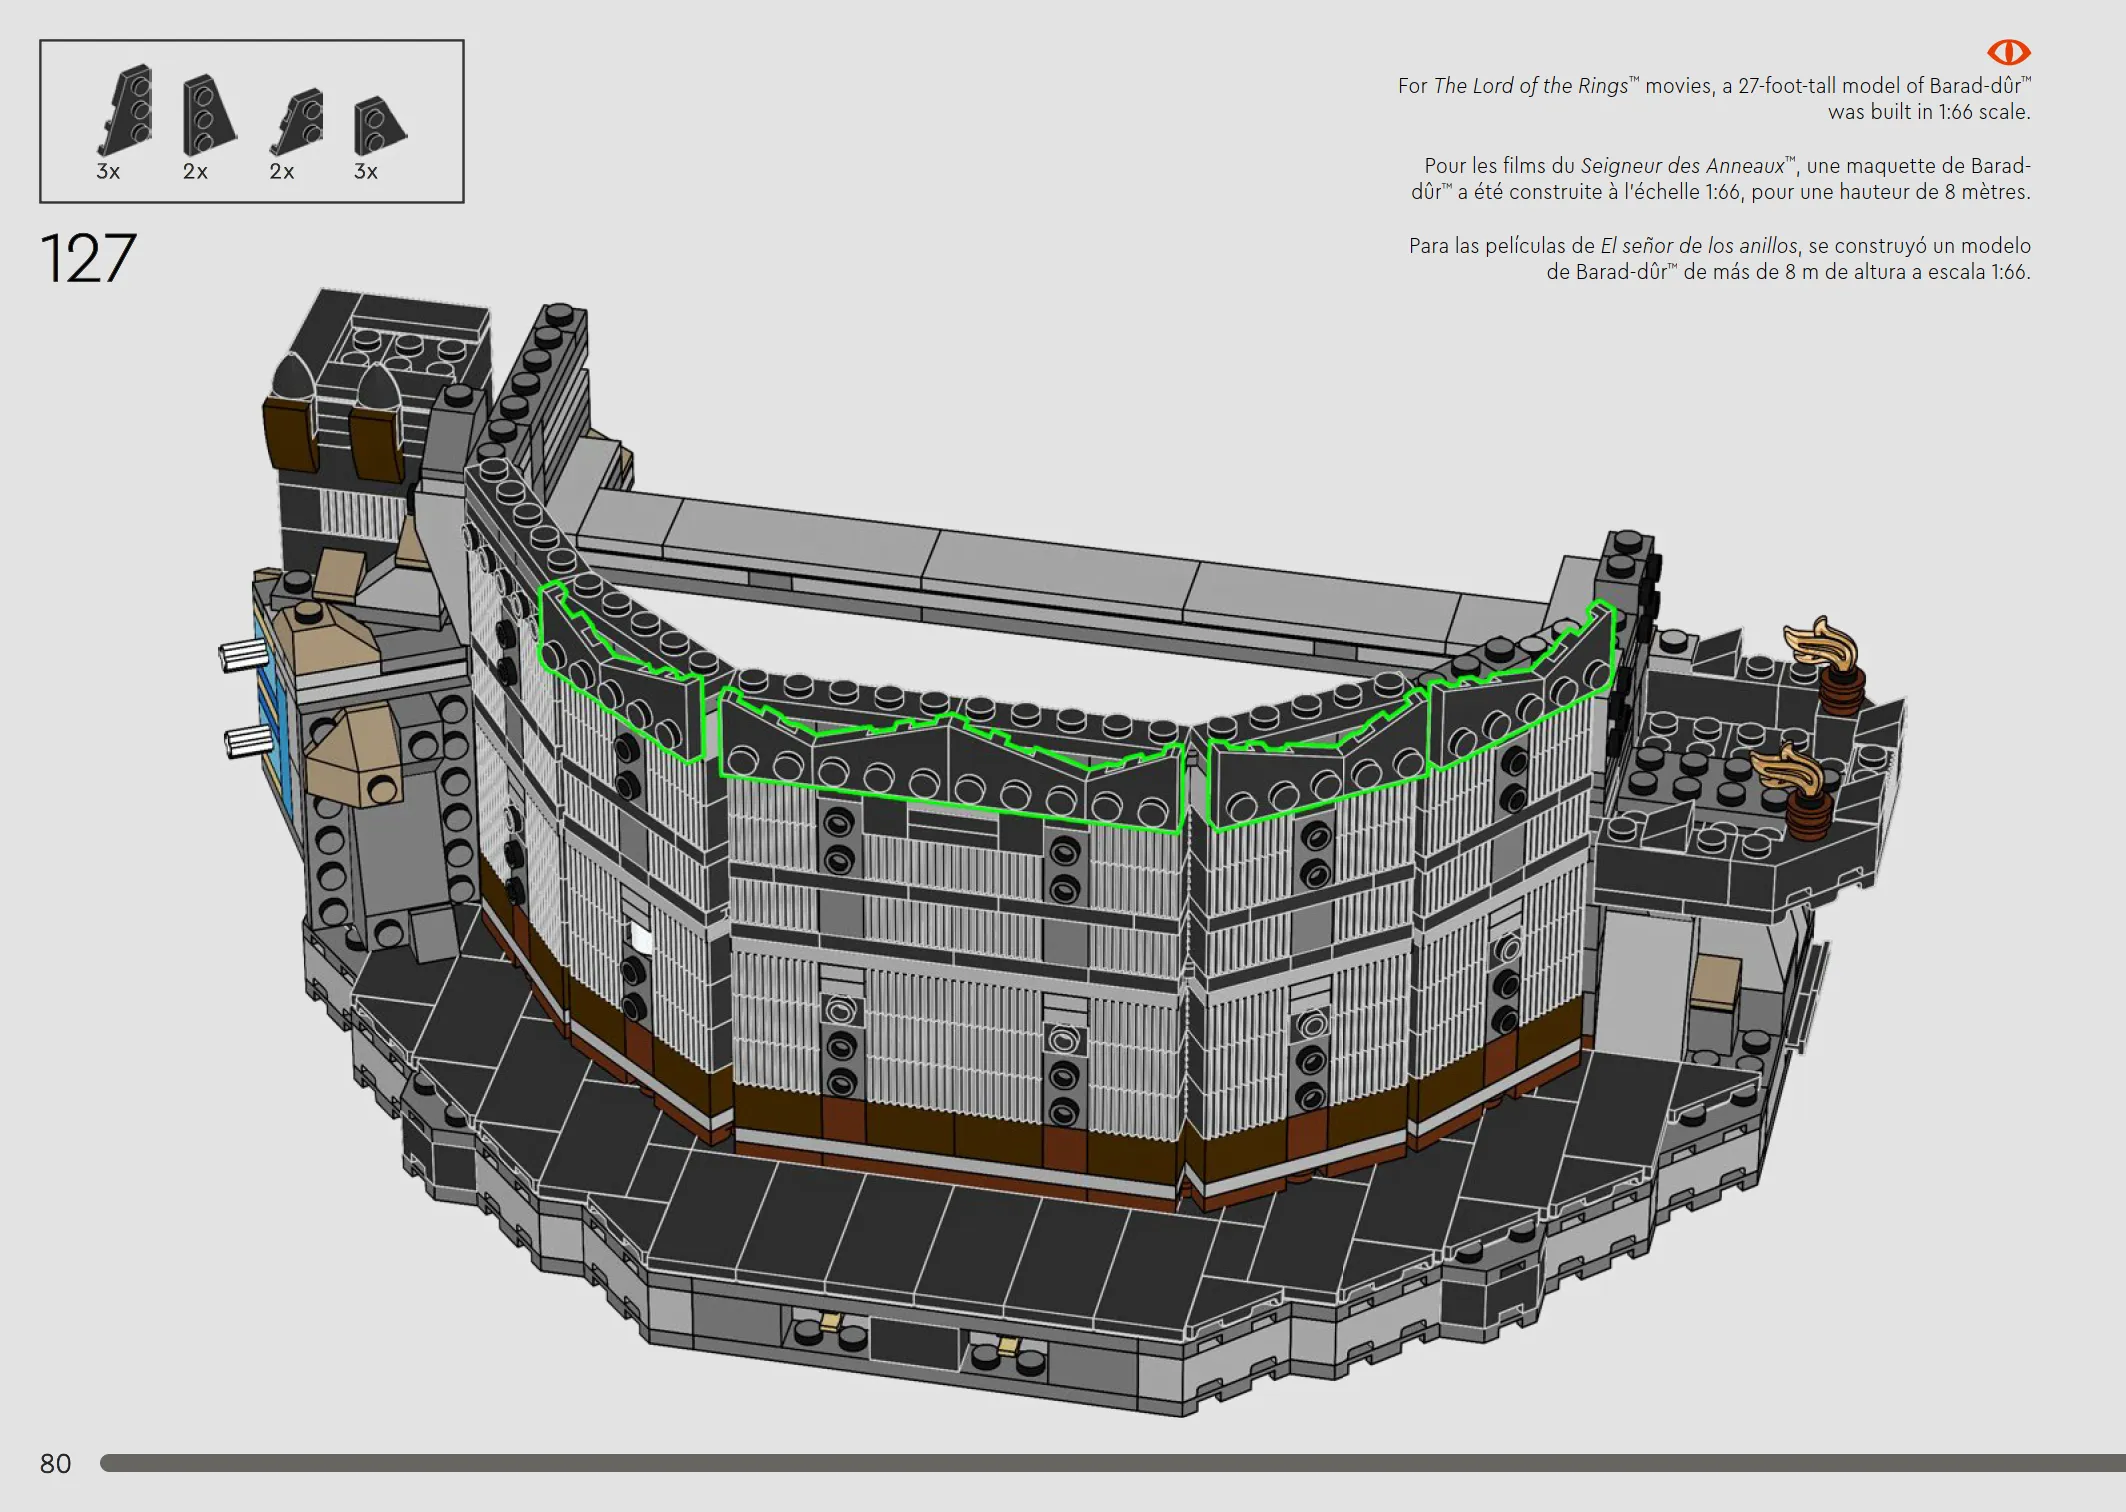Click the page progress bar at bottom
This screenshot has width=2126, height=1512.
pos(1112,1463)
